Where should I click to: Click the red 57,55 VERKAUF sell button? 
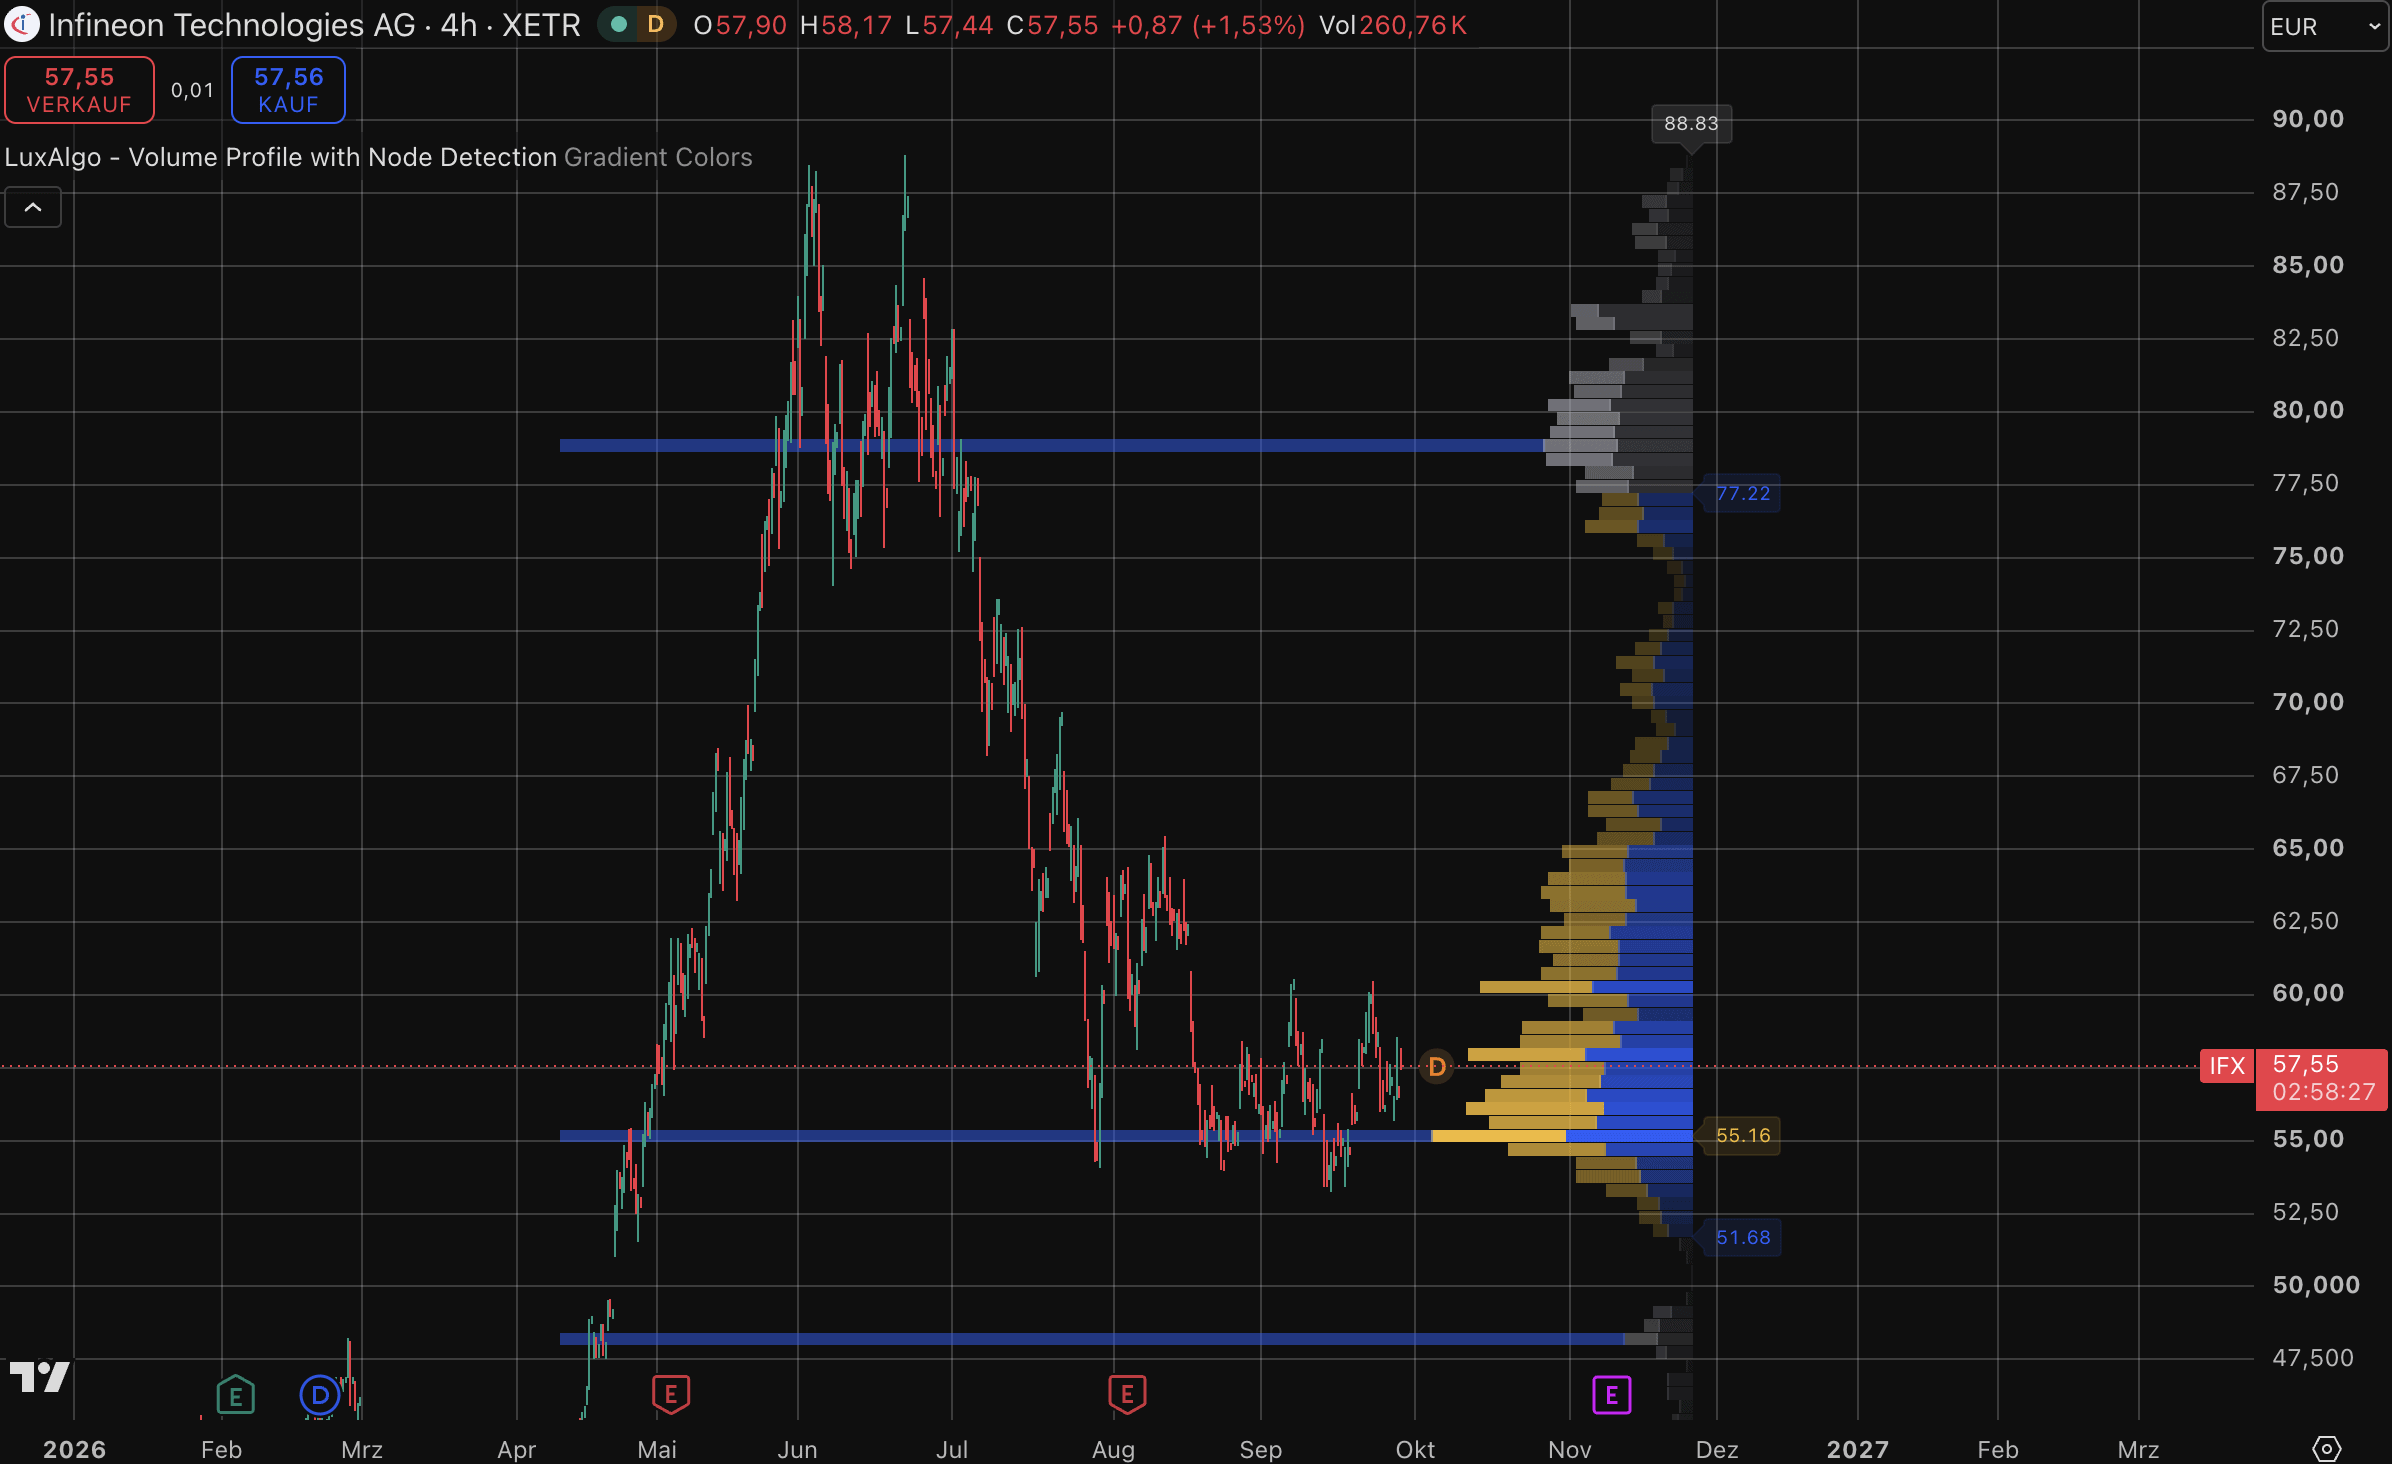[x=80, y=90]
